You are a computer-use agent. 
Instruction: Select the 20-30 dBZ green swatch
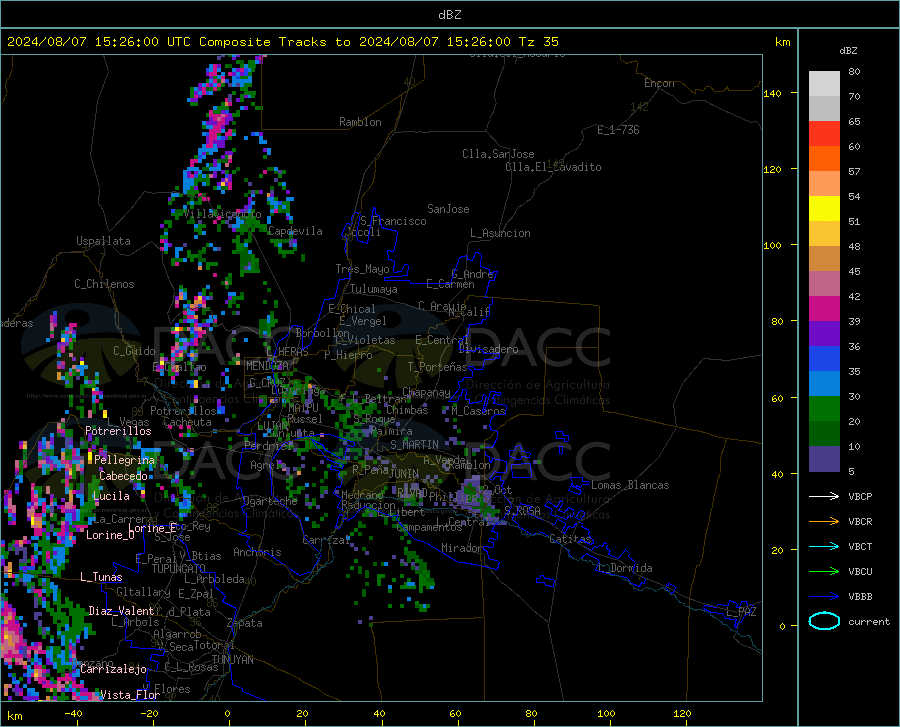tap(824, 409)
